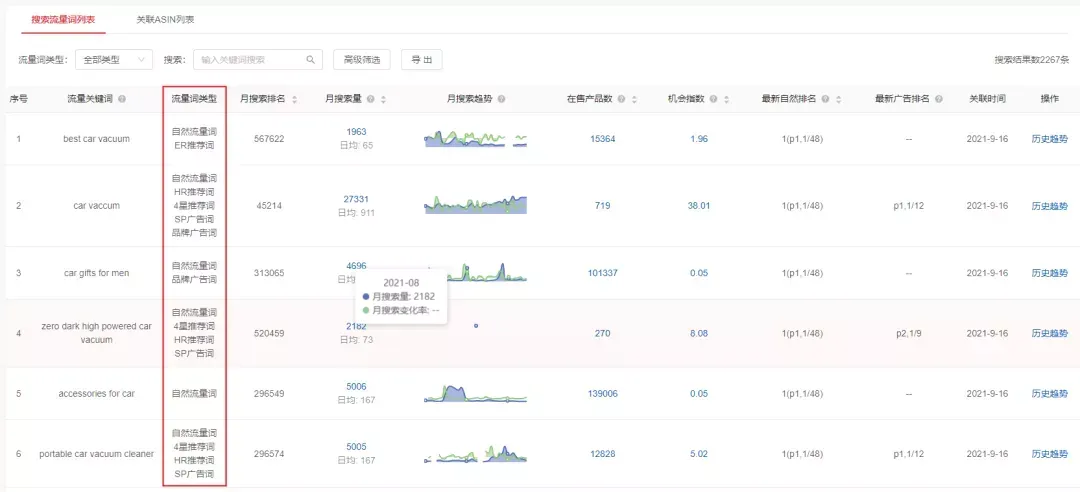Click search rank 313065
This screenshot has width=1080, height=492.
point(269,273)
